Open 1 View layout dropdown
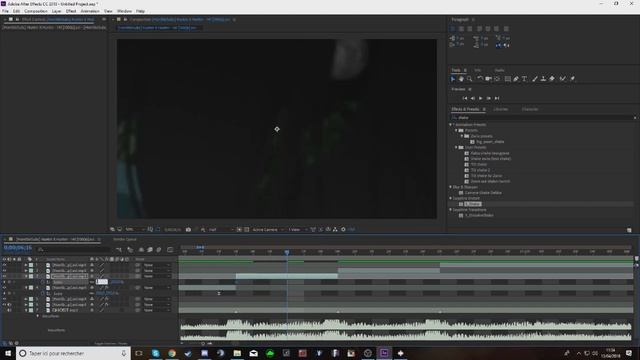This screenshot has width=640, height=360. tap(298, 230)
